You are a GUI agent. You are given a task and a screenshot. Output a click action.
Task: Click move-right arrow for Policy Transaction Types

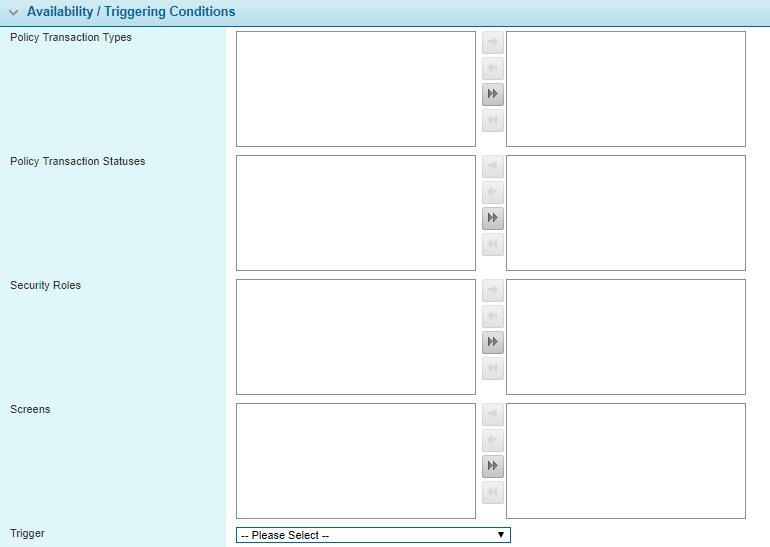(x=492, y=43)
